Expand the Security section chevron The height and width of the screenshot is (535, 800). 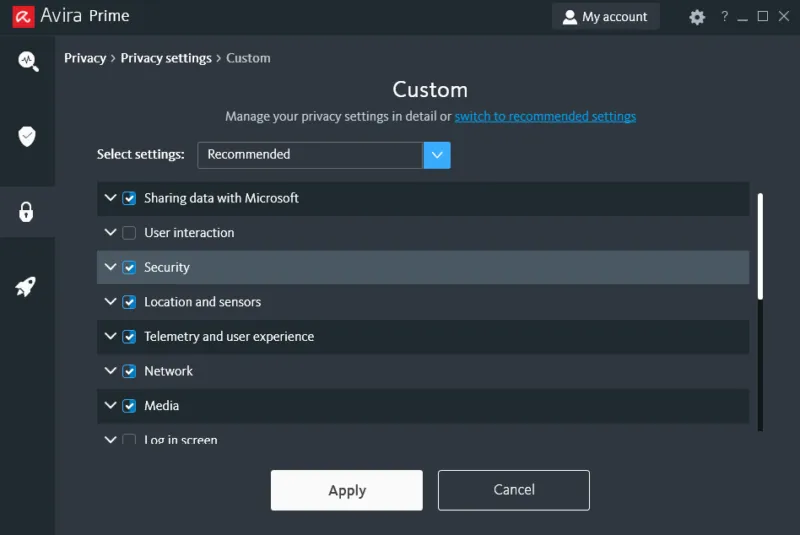click(x=110, y=267)
